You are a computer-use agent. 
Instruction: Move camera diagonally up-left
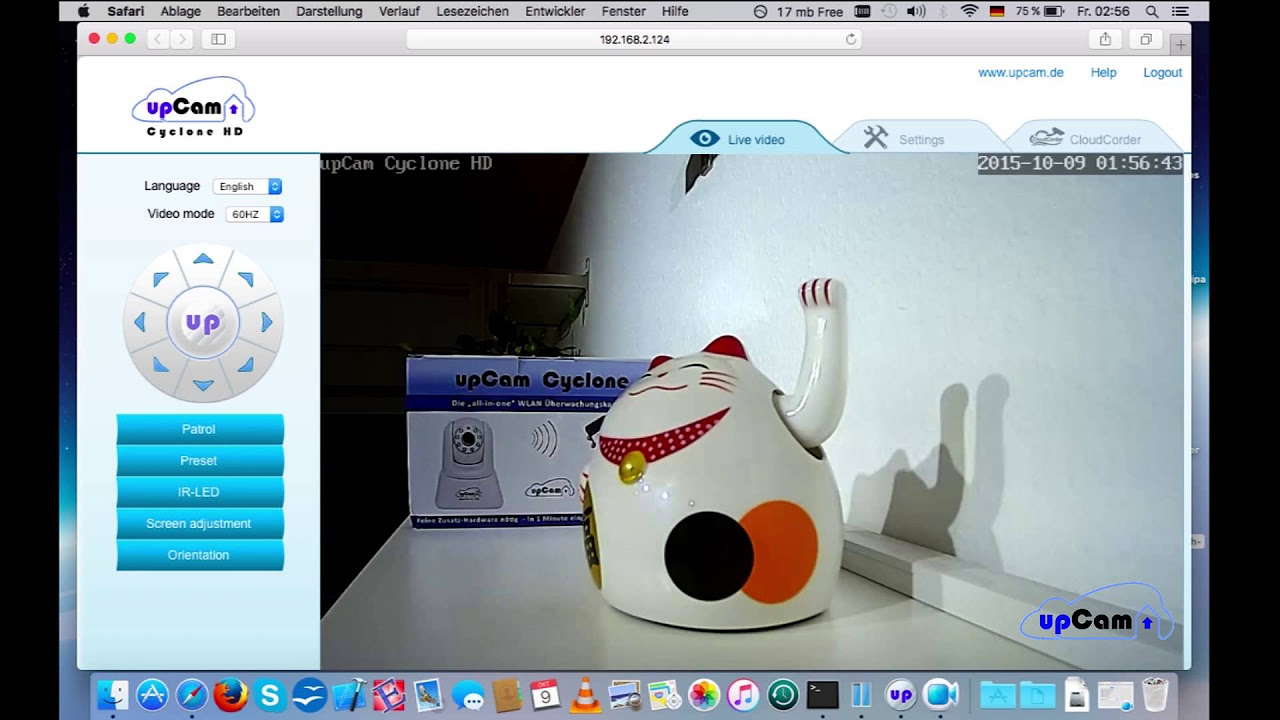(x=160, y=279)
